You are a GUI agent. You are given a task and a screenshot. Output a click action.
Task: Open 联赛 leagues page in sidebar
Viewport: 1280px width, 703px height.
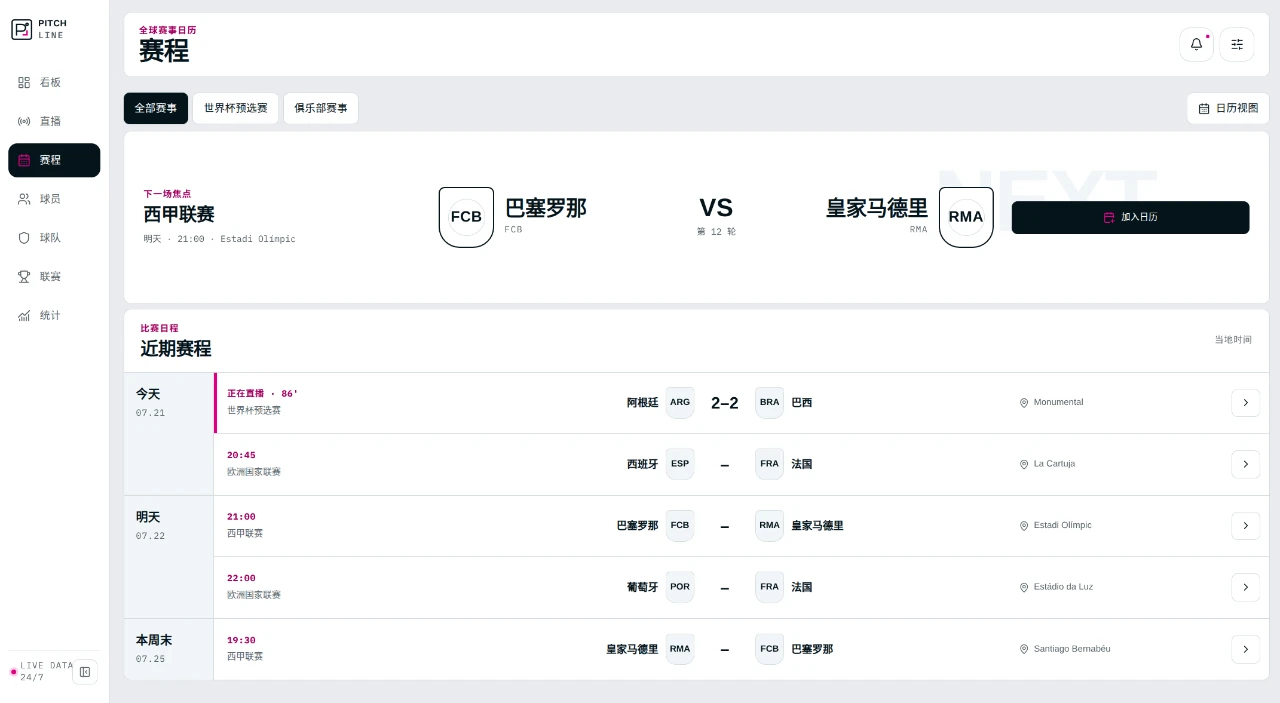pos(54,276)
